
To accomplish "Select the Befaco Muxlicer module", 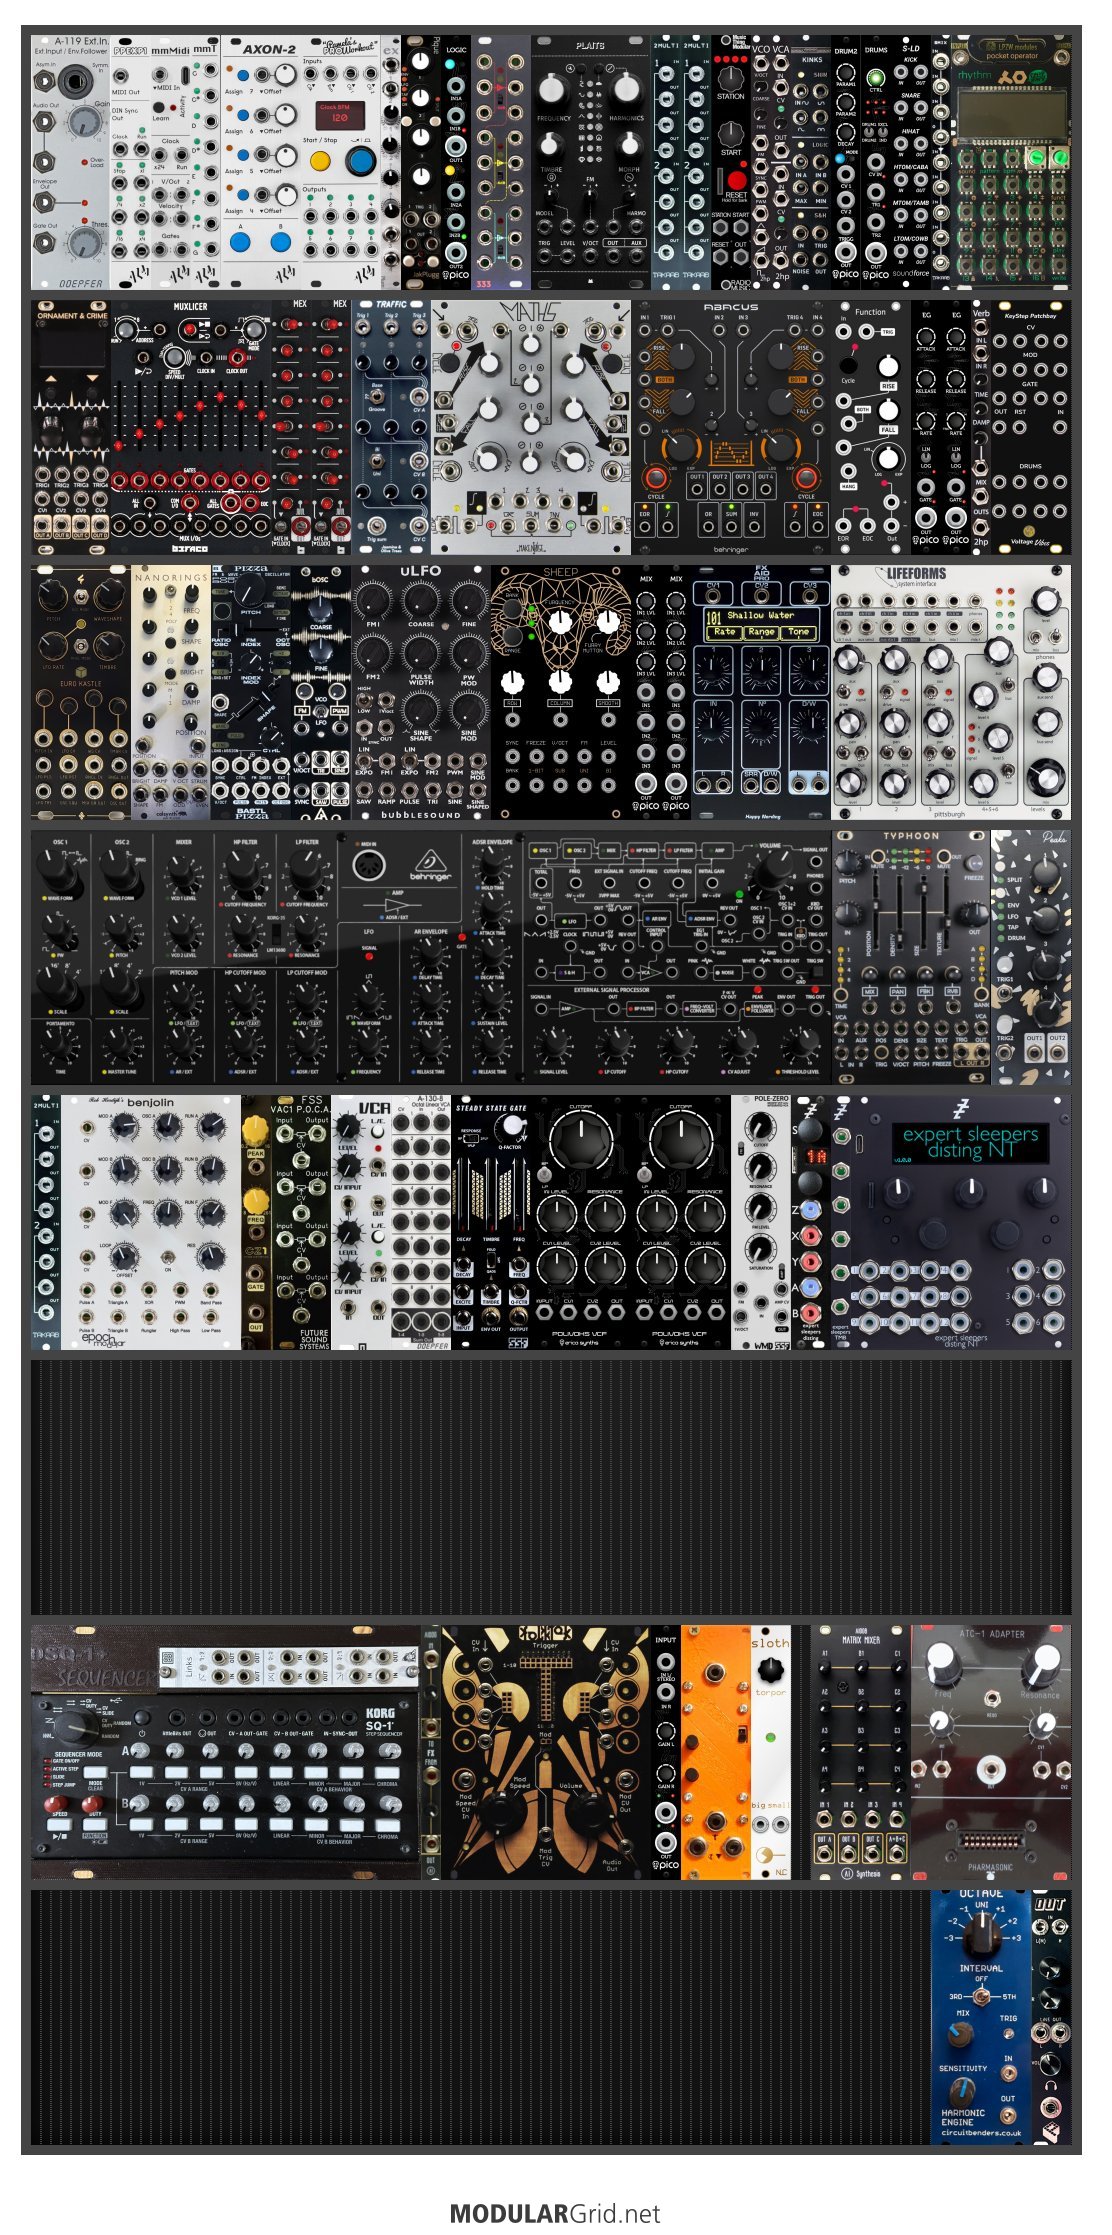I will tap(190, 428).
